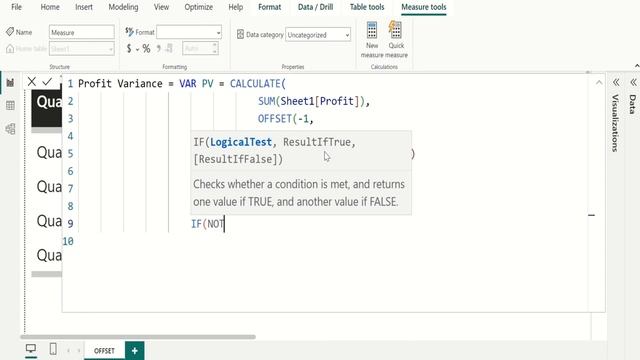Screen dimensions: 640x360
Task: Click the decimal places format icon
Action: [x=169, y=49]
